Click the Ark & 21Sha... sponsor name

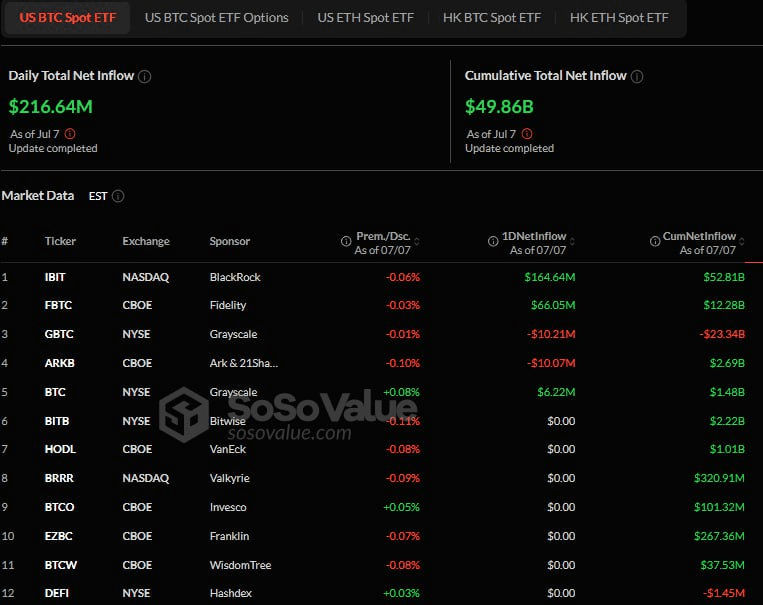(x=244, y=363)
